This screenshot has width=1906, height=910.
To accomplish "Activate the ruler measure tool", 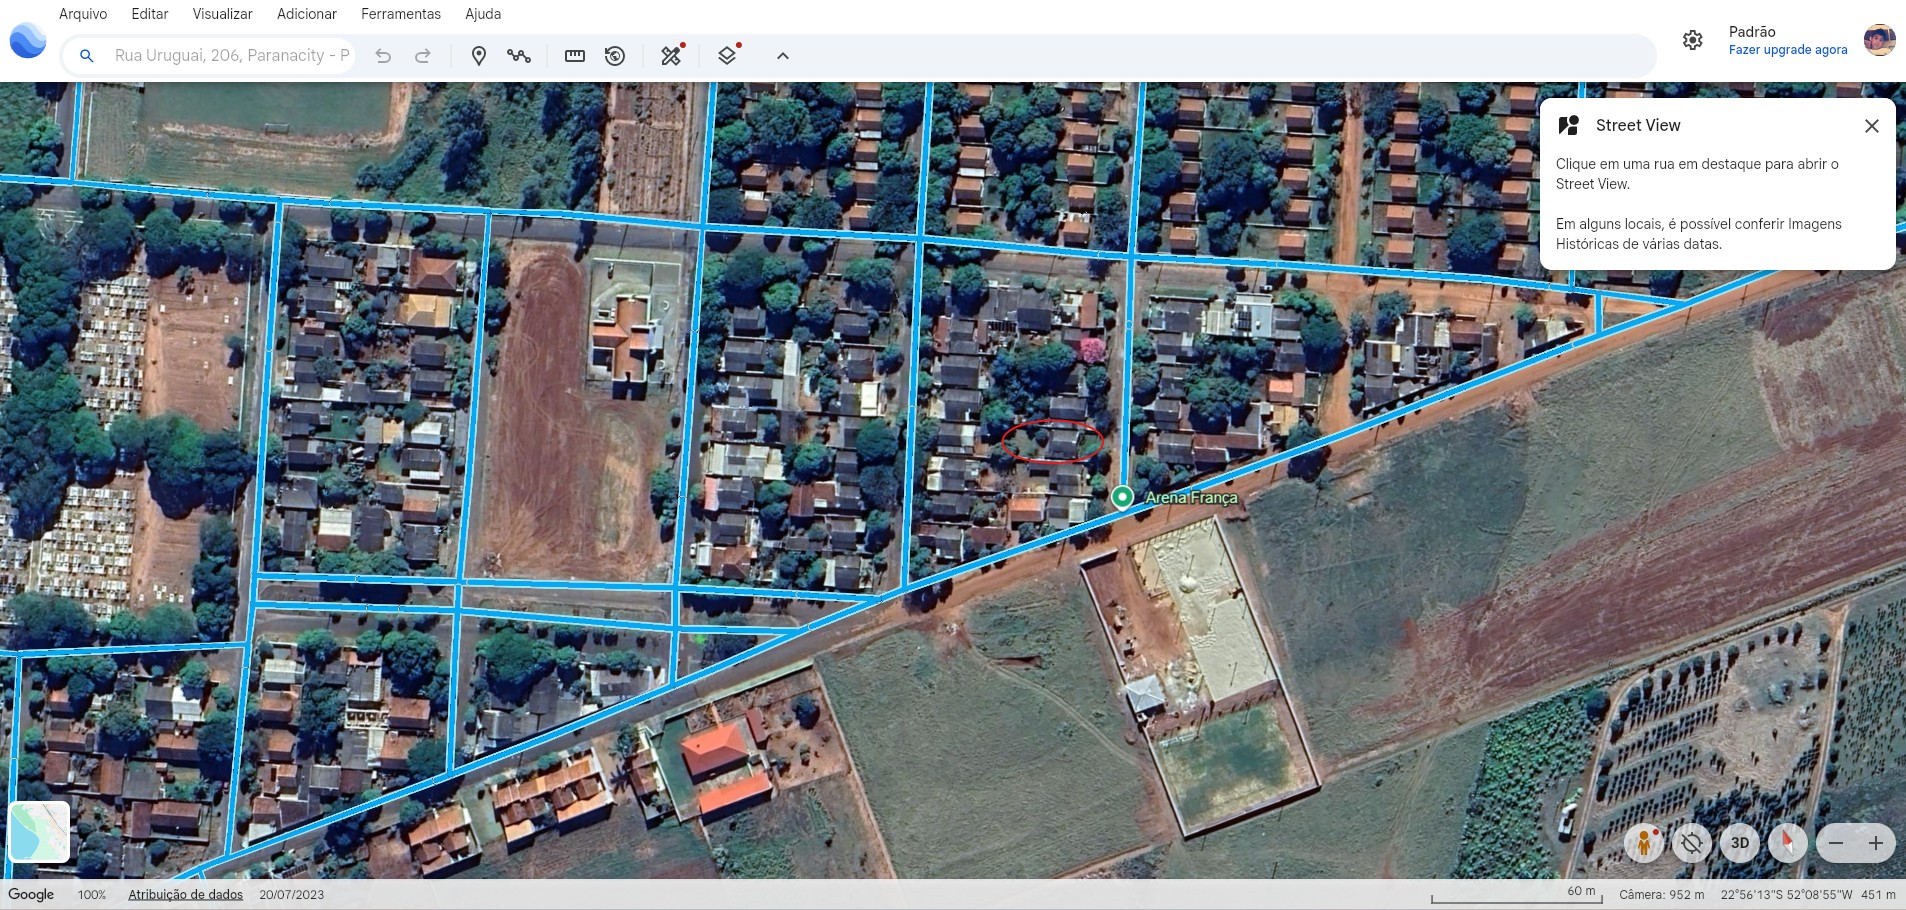I will coord(575,56).
